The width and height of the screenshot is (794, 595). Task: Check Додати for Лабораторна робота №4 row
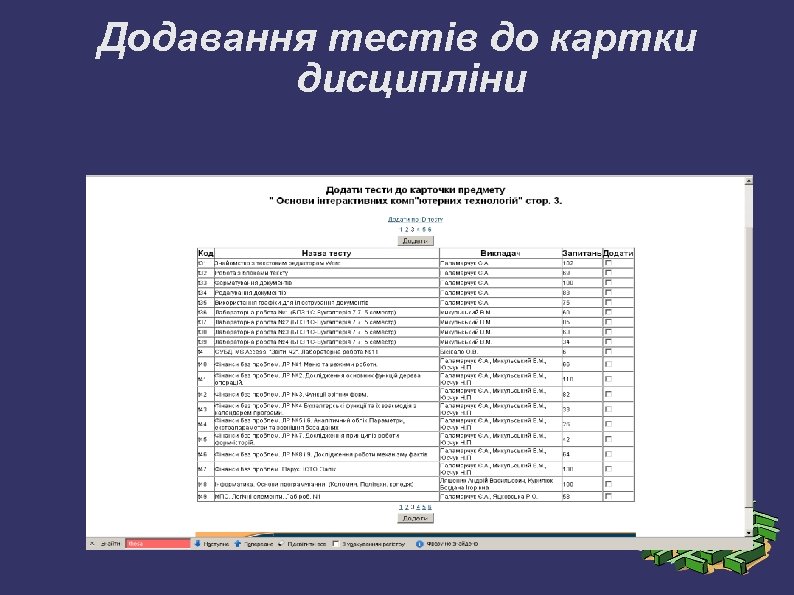[608, 342]
